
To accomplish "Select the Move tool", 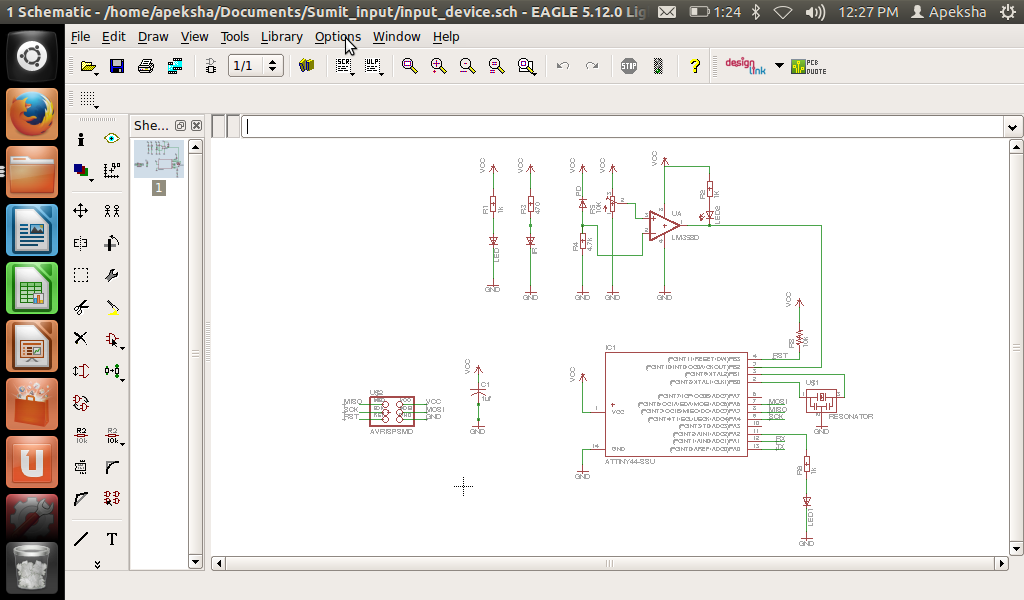I will tap(81, 211).
